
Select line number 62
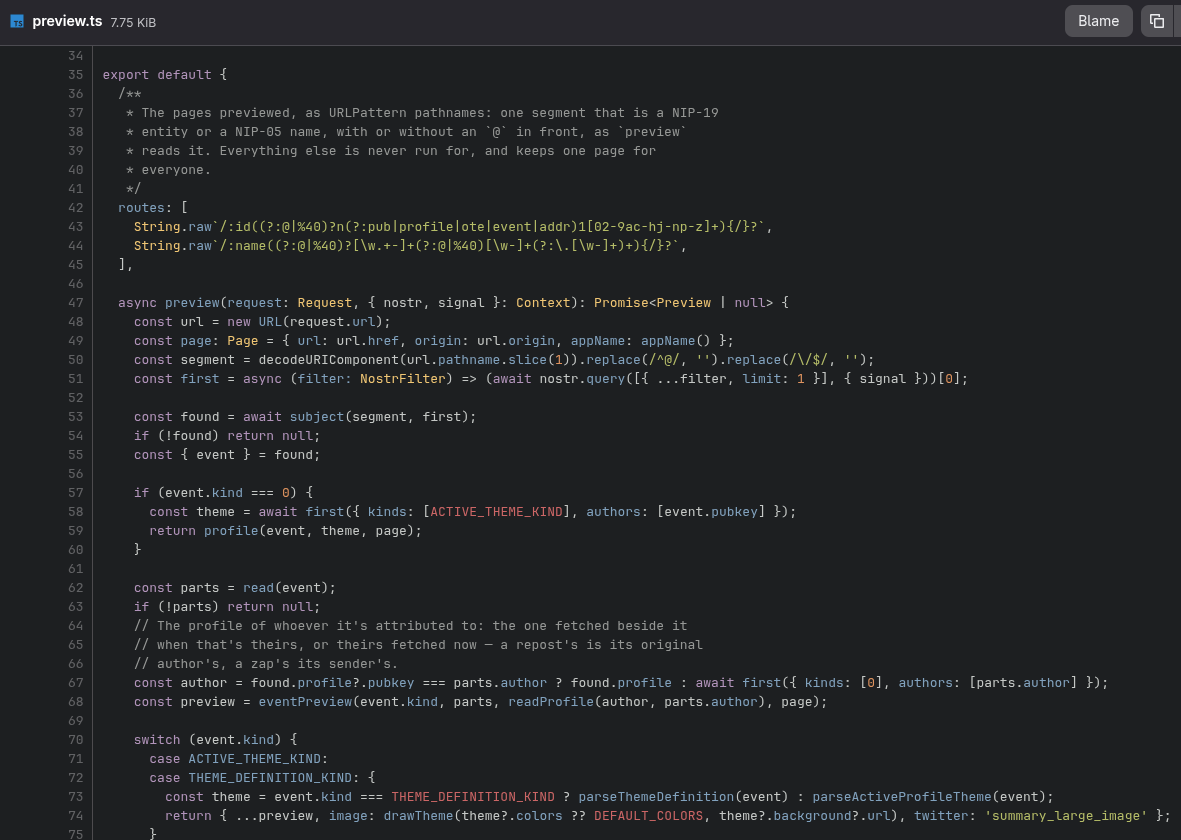tap(75, 587)
